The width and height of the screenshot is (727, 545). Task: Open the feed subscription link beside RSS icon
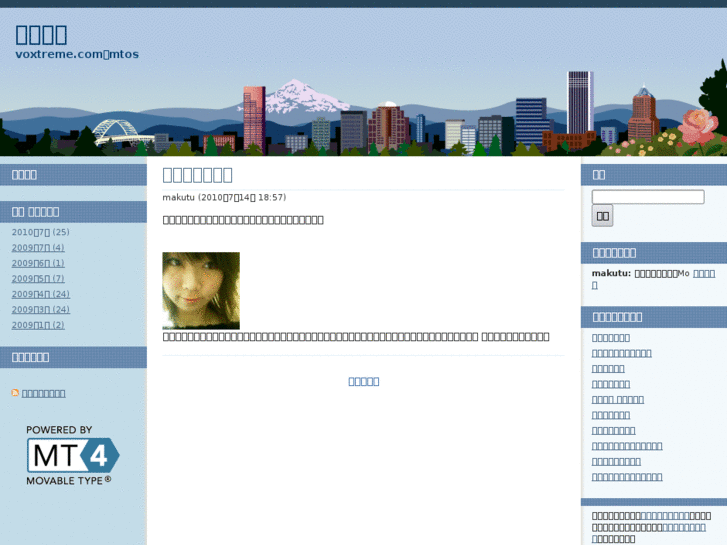coord(44,393)
